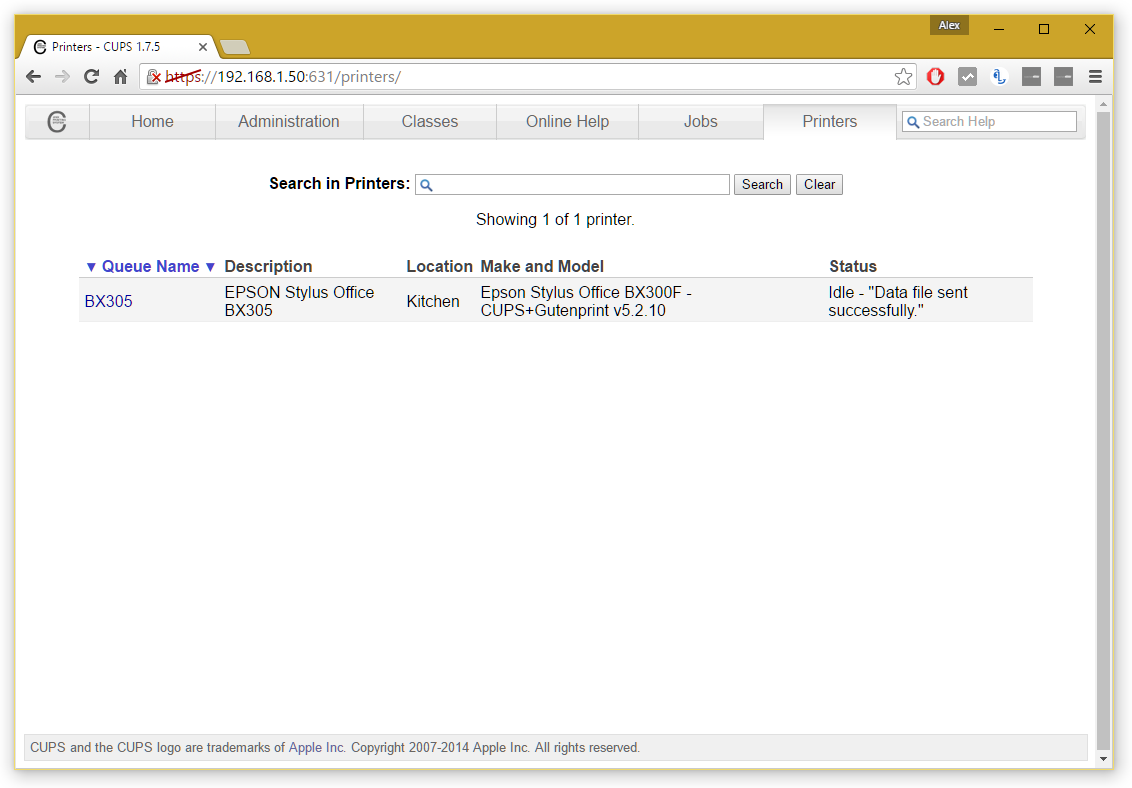This screenshot has height=788, width=1132.
Task: Click the browser forward arrow
Action: tap(62, 76)
